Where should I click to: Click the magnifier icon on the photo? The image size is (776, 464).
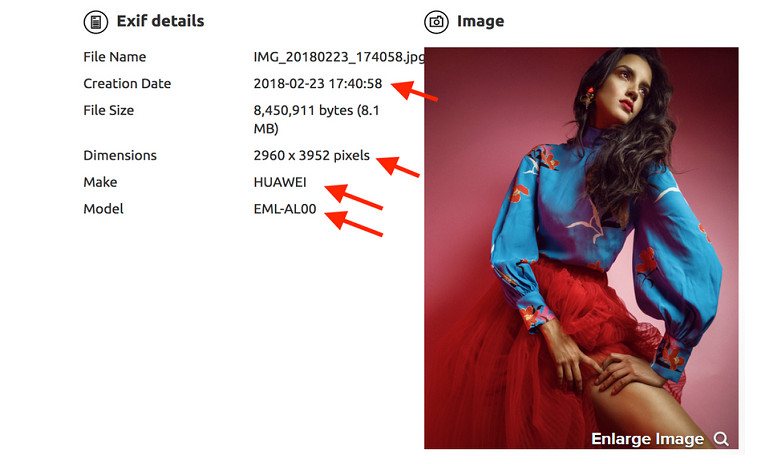721,439
